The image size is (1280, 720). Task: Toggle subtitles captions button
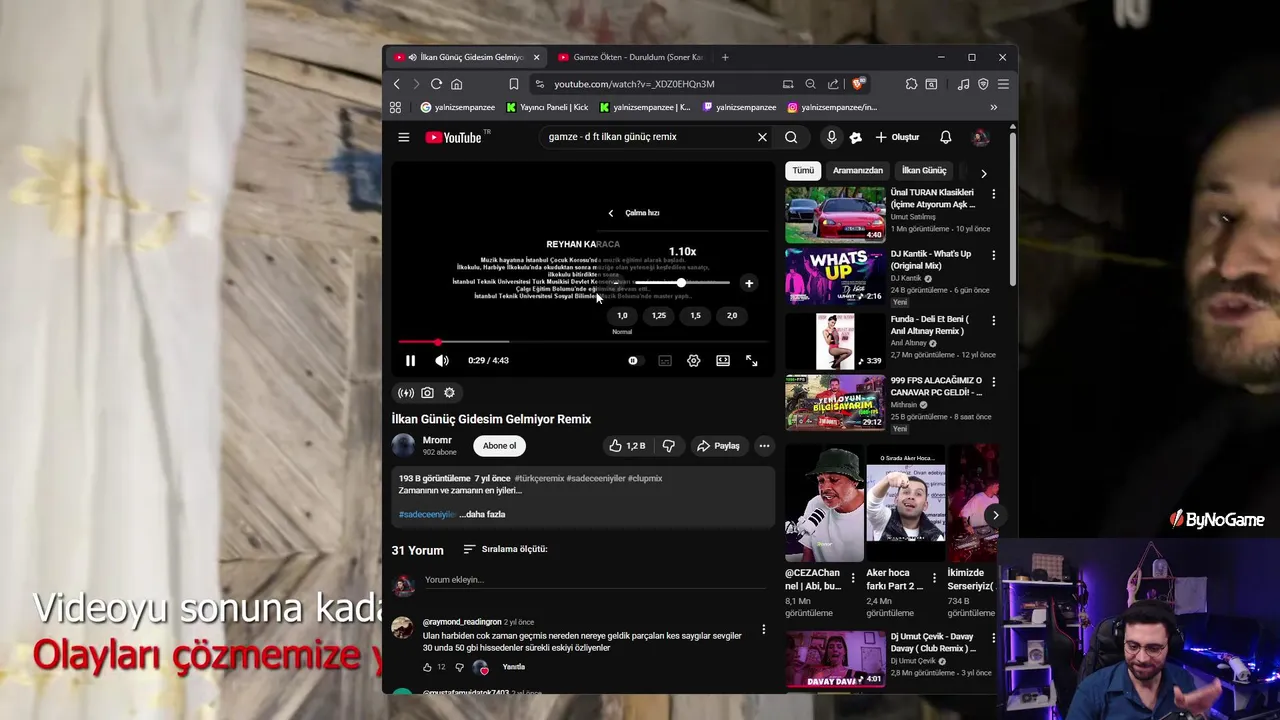(x=665, y=360)
